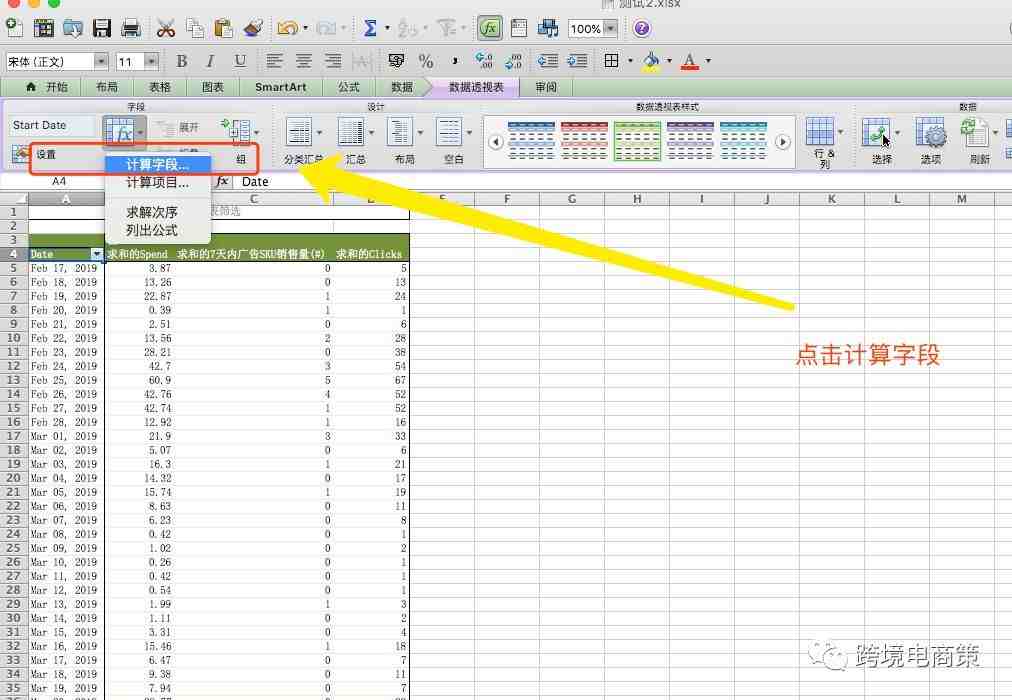
Task: Apply the red pivot table style
Action: click(x=584, y=140)
